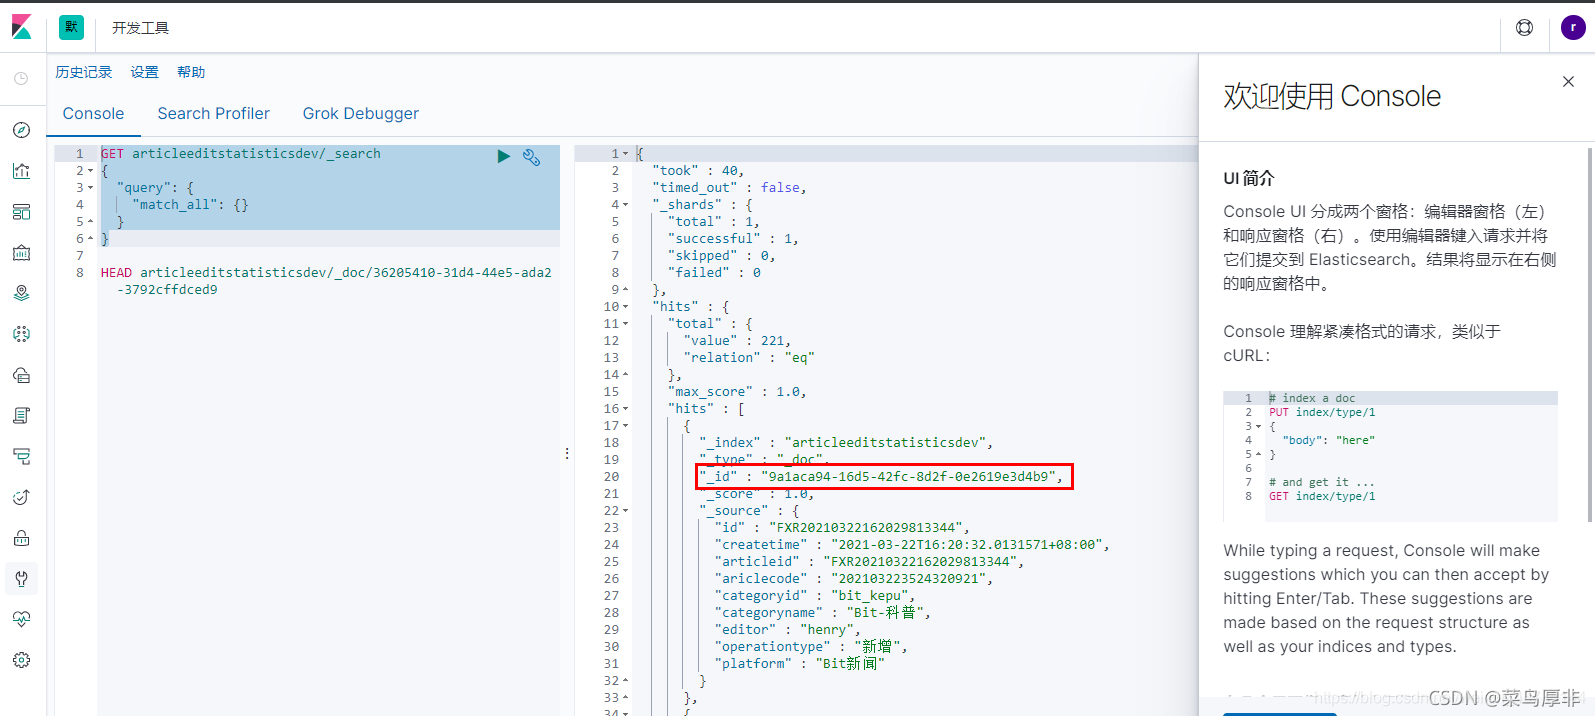
Task: Click the "_id" 9a1aca94 value
Action: (908, 477)
